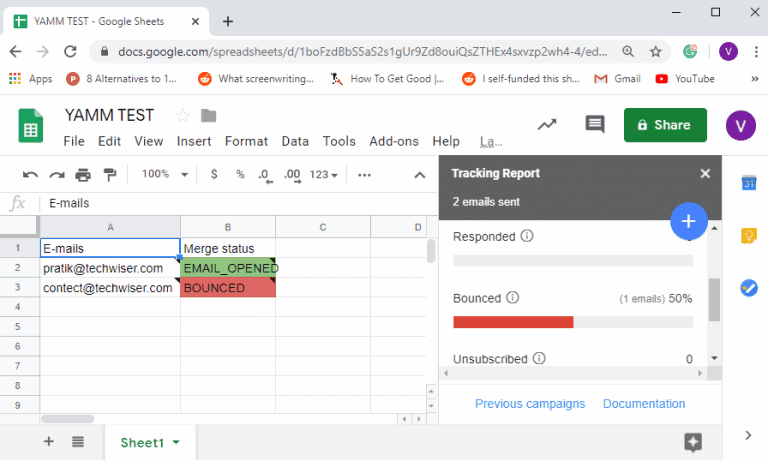The image size is (768, 461).
Task: Expand the Sheet1 tab options arrow
Action: [x=177, y=442]
